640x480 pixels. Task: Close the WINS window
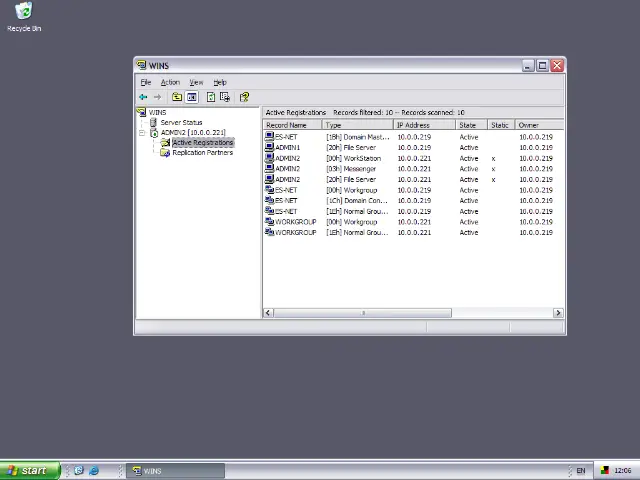pyautogui.click(x=557, y=65)
